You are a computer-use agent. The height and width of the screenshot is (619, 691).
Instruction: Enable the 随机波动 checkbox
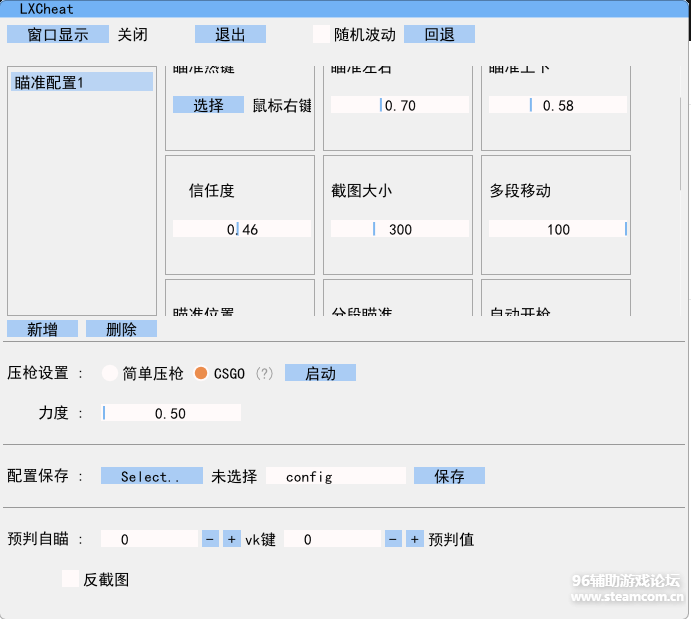(322, 34)
